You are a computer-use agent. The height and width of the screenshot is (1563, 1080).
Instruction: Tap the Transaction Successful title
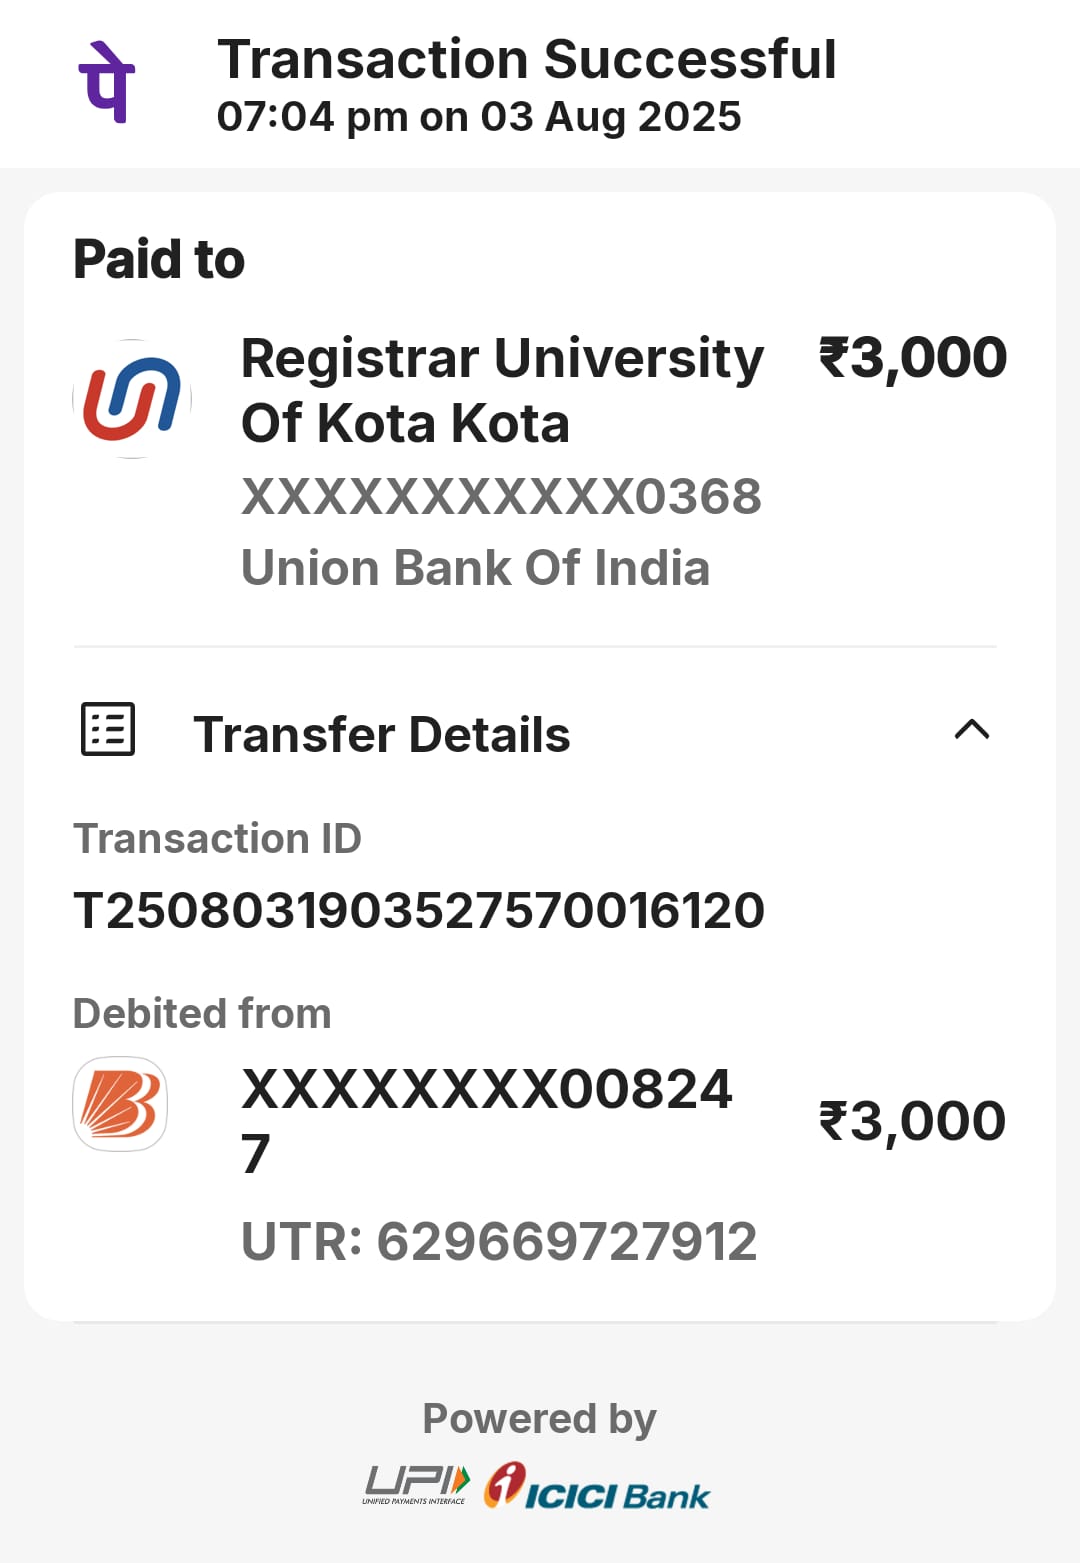(526, 59)
